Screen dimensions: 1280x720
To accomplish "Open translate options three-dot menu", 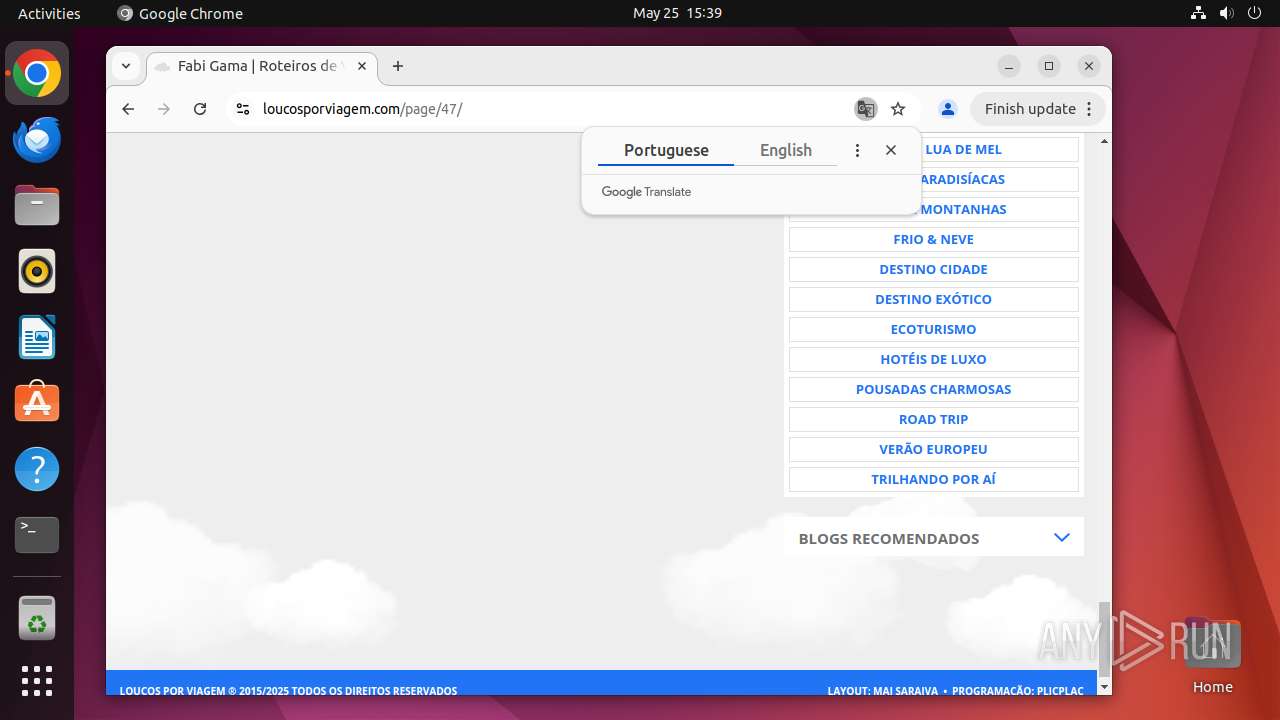I will [857, 150].
